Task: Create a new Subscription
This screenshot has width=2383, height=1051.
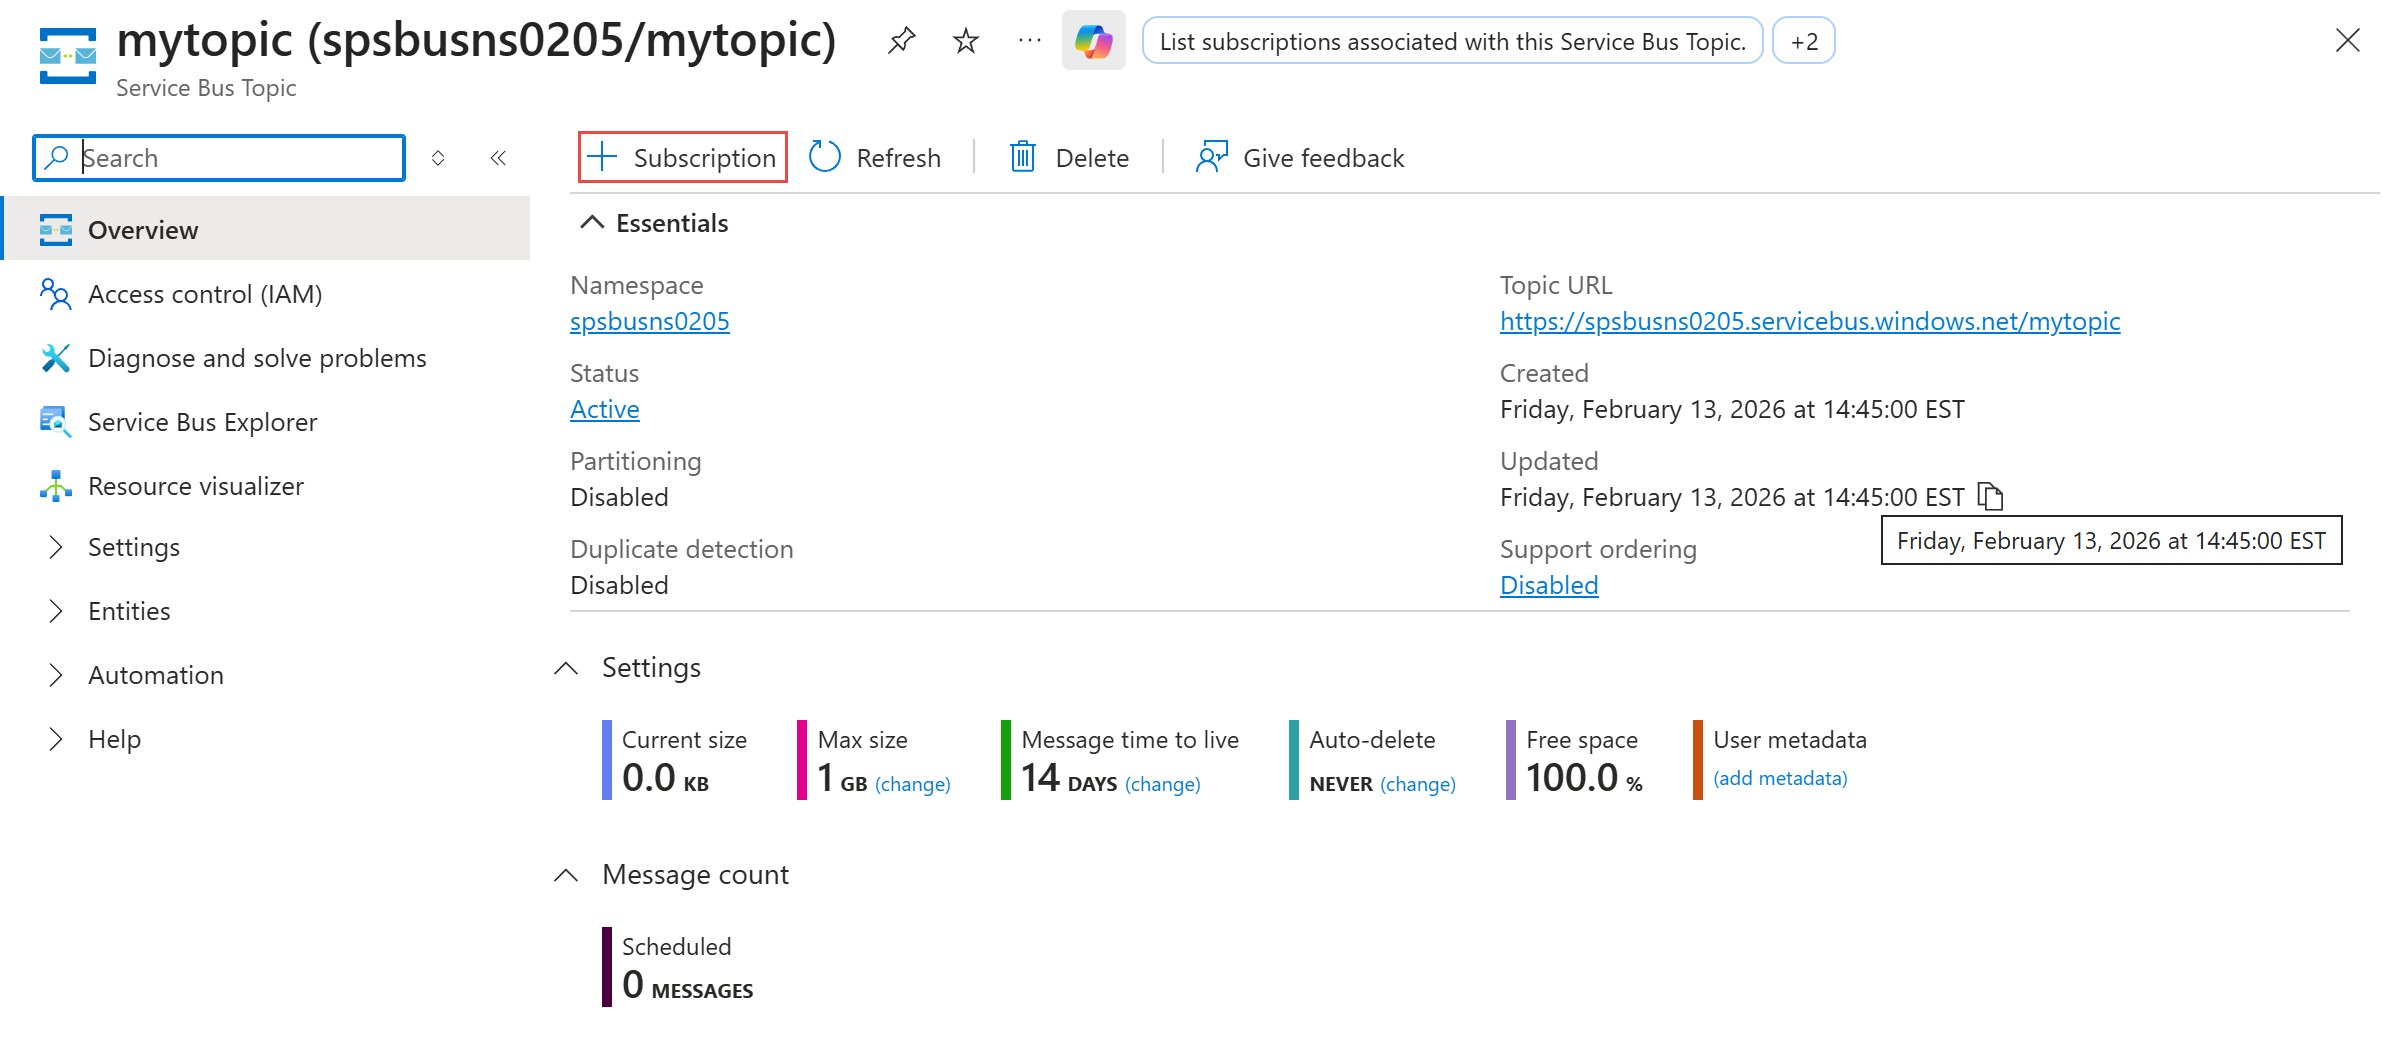Action: [x=682, y=157]
